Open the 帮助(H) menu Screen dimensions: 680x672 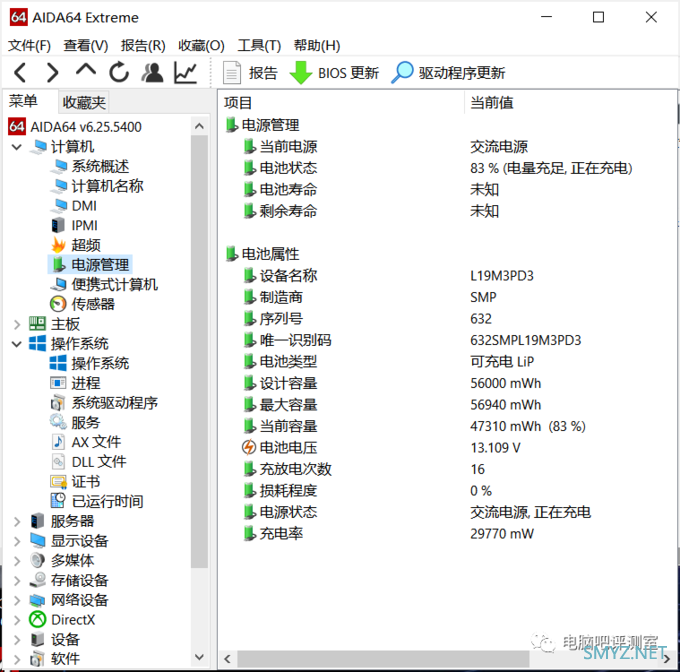[317, 45]
